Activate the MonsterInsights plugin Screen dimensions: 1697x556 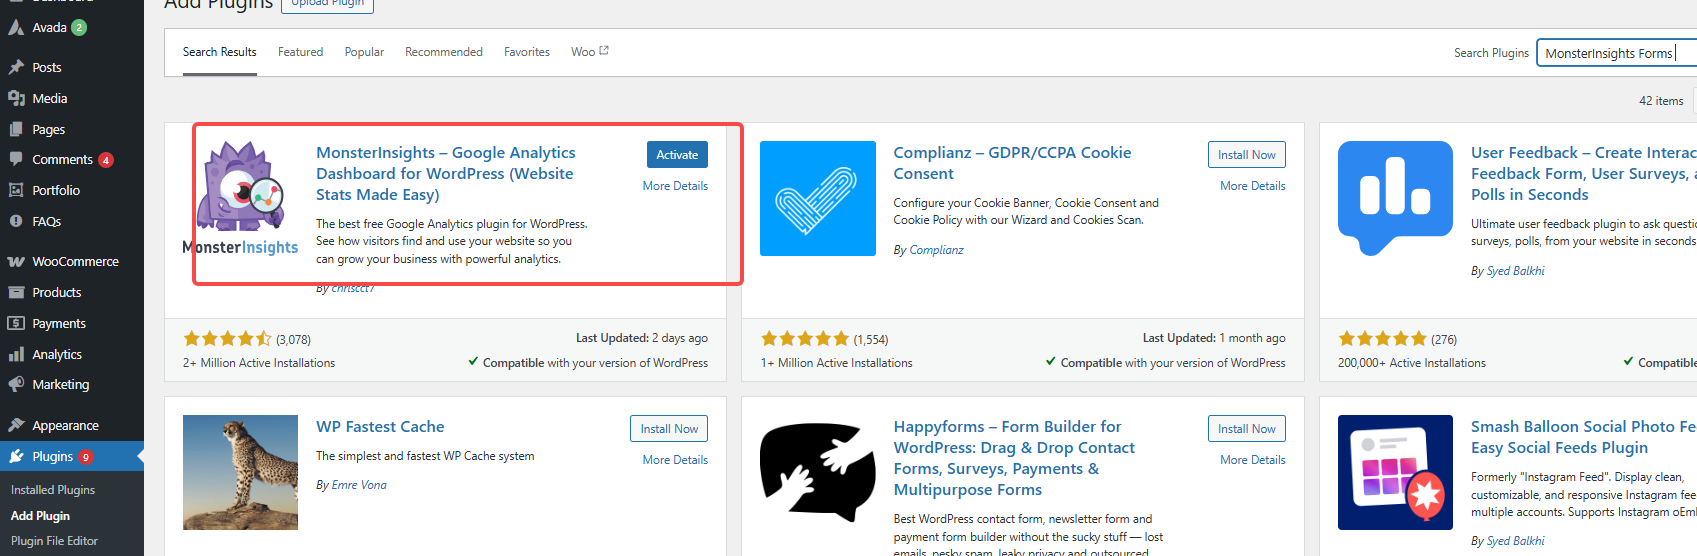tap(677, 155)
